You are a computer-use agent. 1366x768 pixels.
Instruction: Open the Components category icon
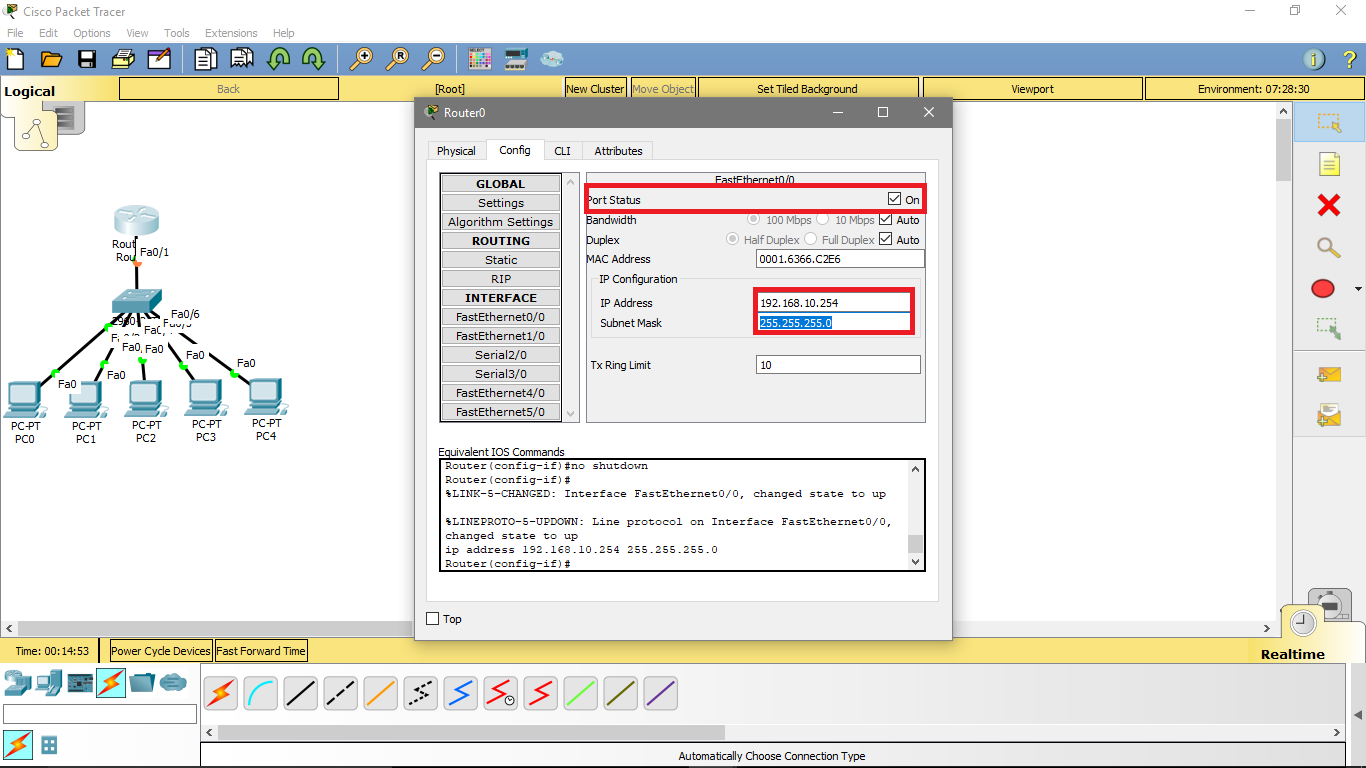(80, 683)
